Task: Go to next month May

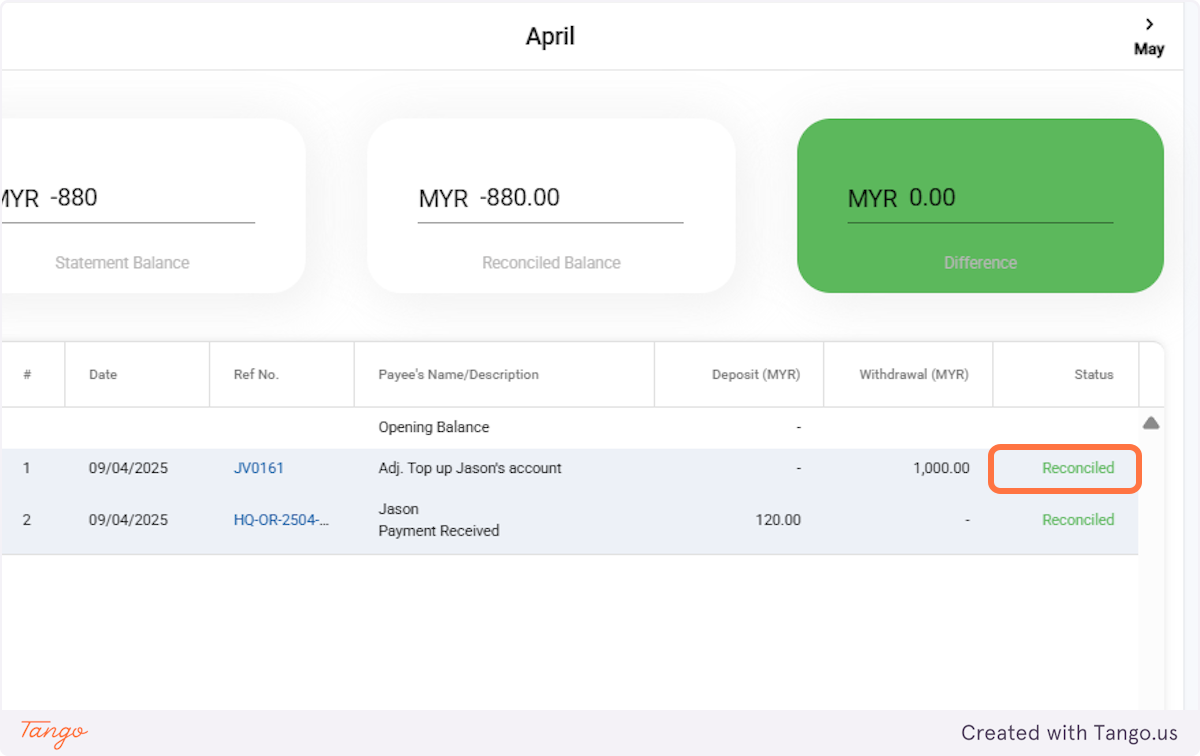Action: pos(1149,37)
